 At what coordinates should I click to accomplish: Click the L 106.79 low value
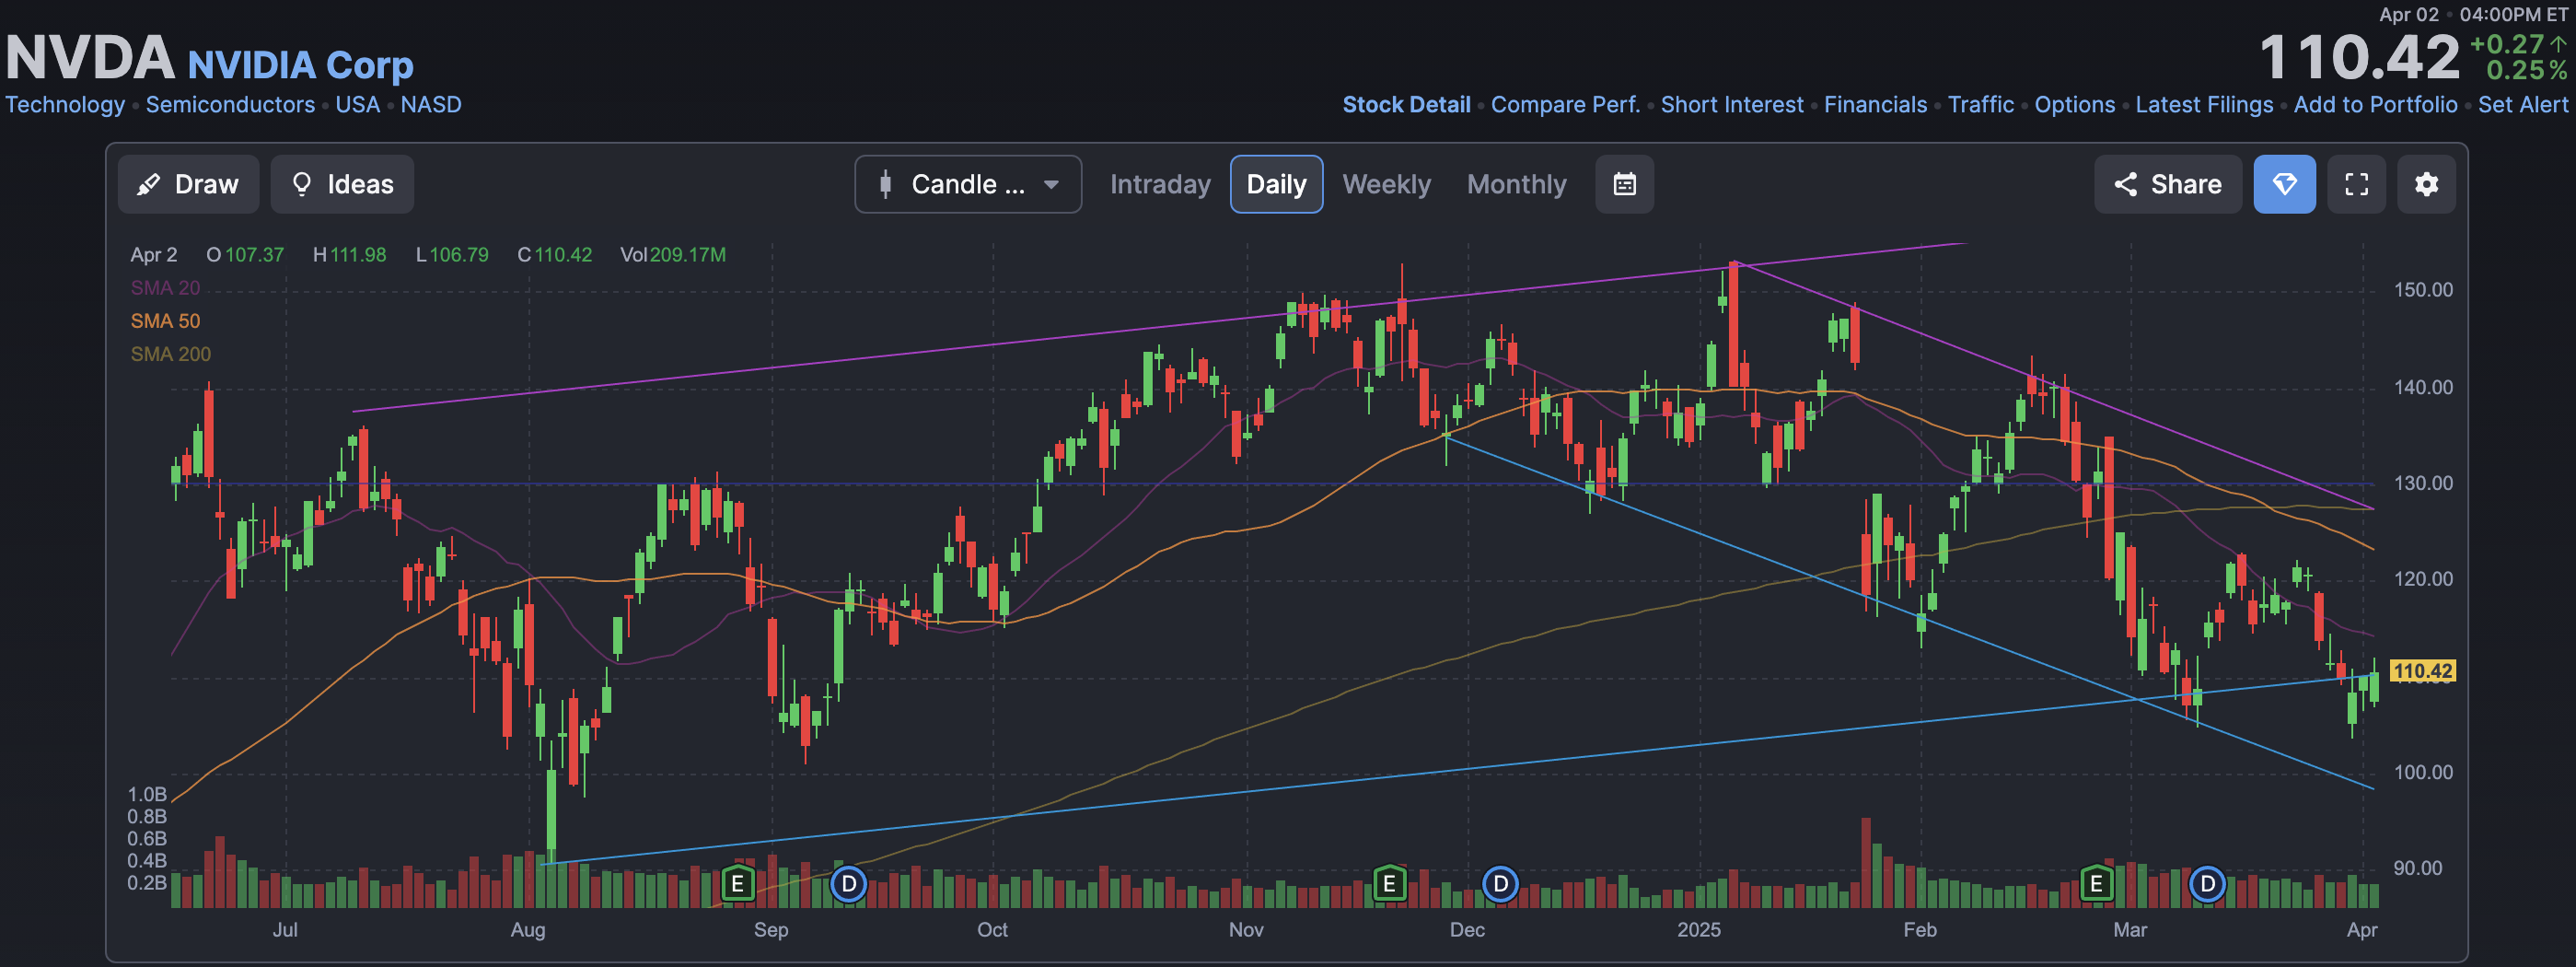[452, 255]
